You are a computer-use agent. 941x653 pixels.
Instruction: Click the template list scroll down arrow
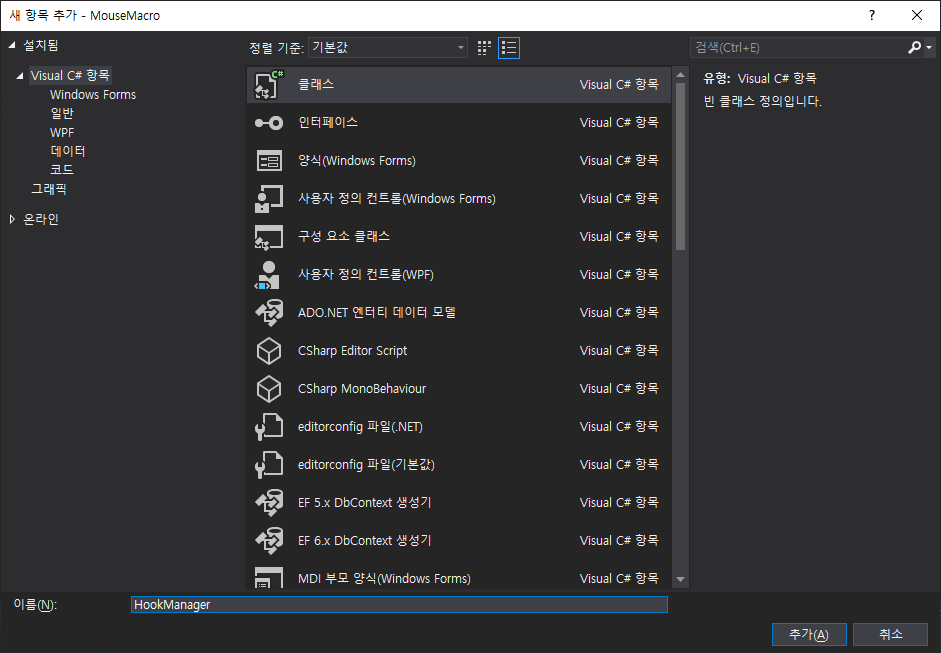[x=680, y=579]
